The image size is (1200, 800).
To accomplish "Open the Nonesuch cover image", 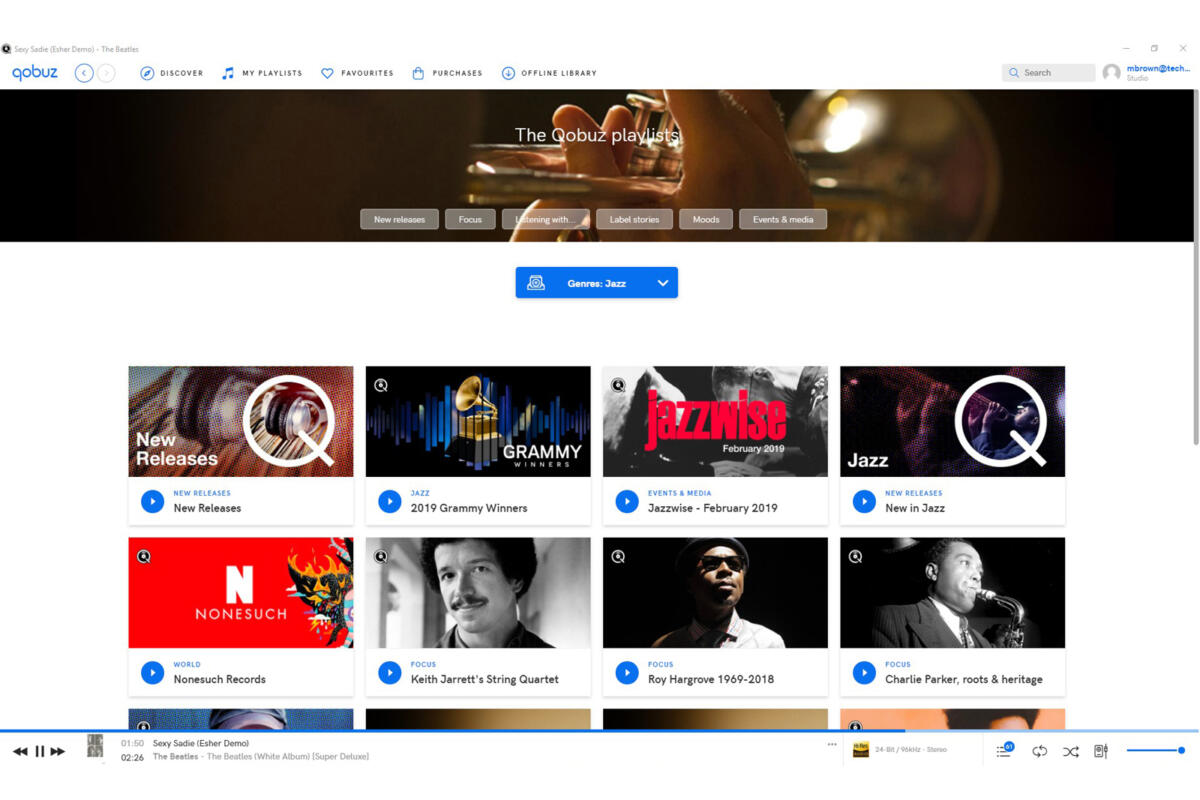I will coord(241,592).
